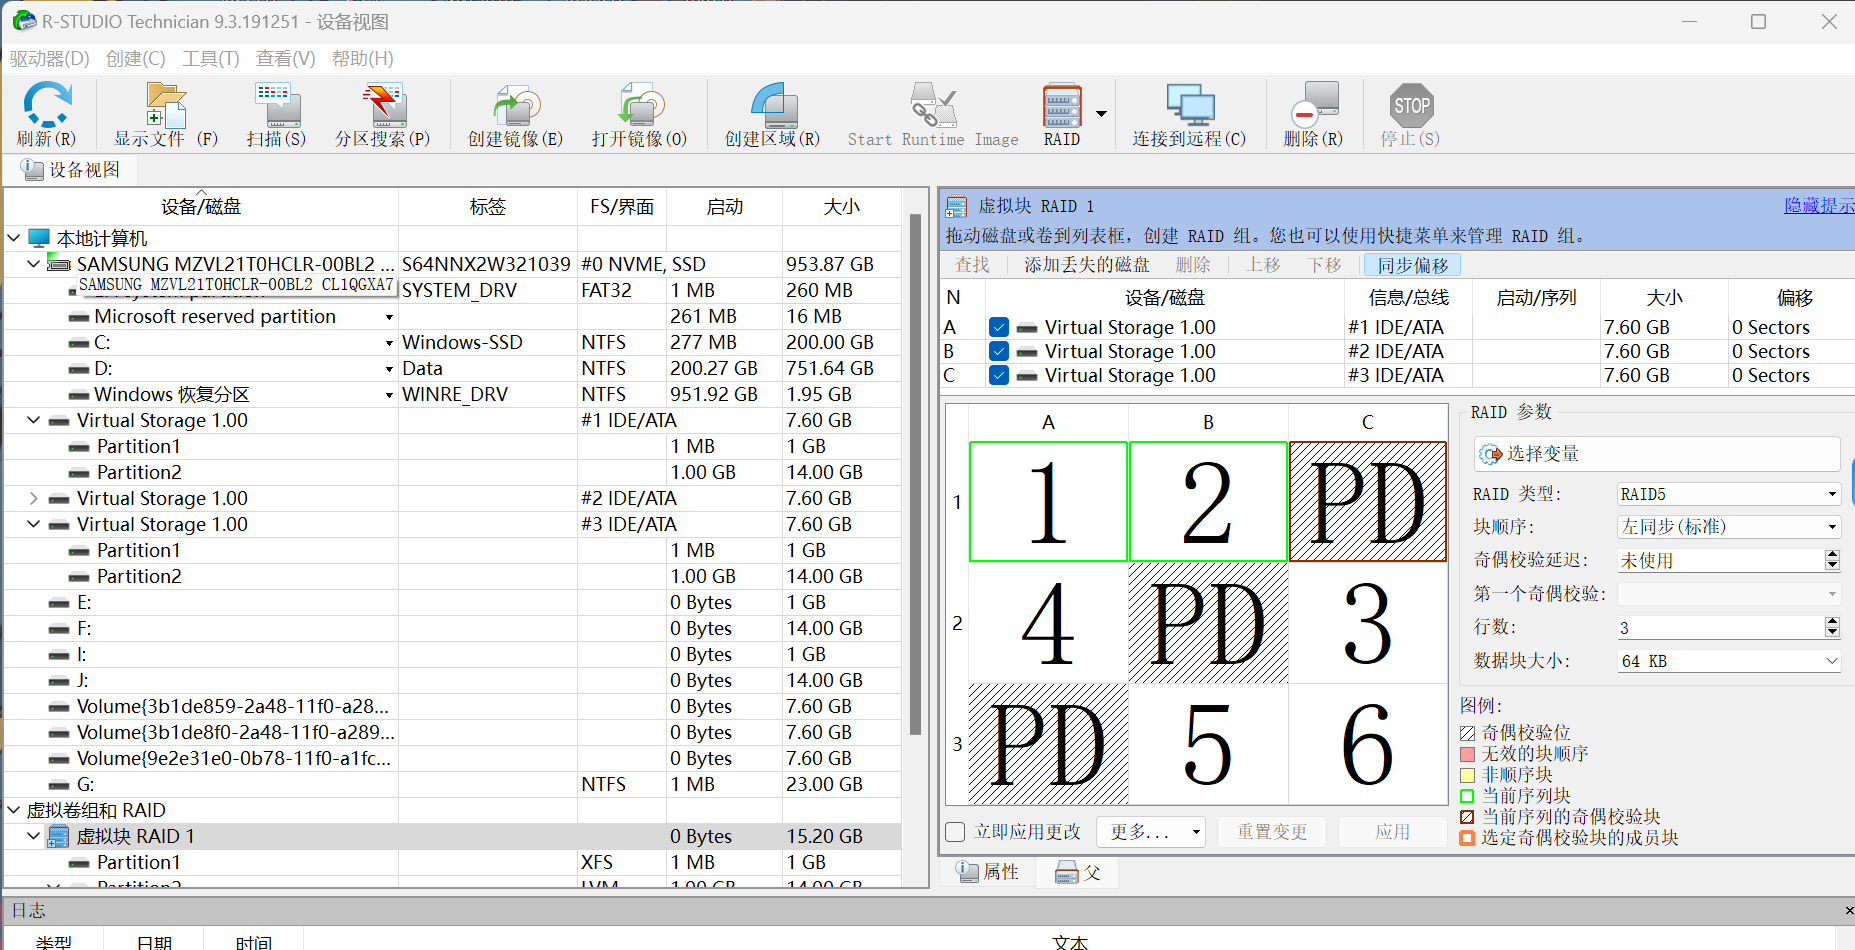Click the green 当前序列块 legend swatch

click(1467, 797)
